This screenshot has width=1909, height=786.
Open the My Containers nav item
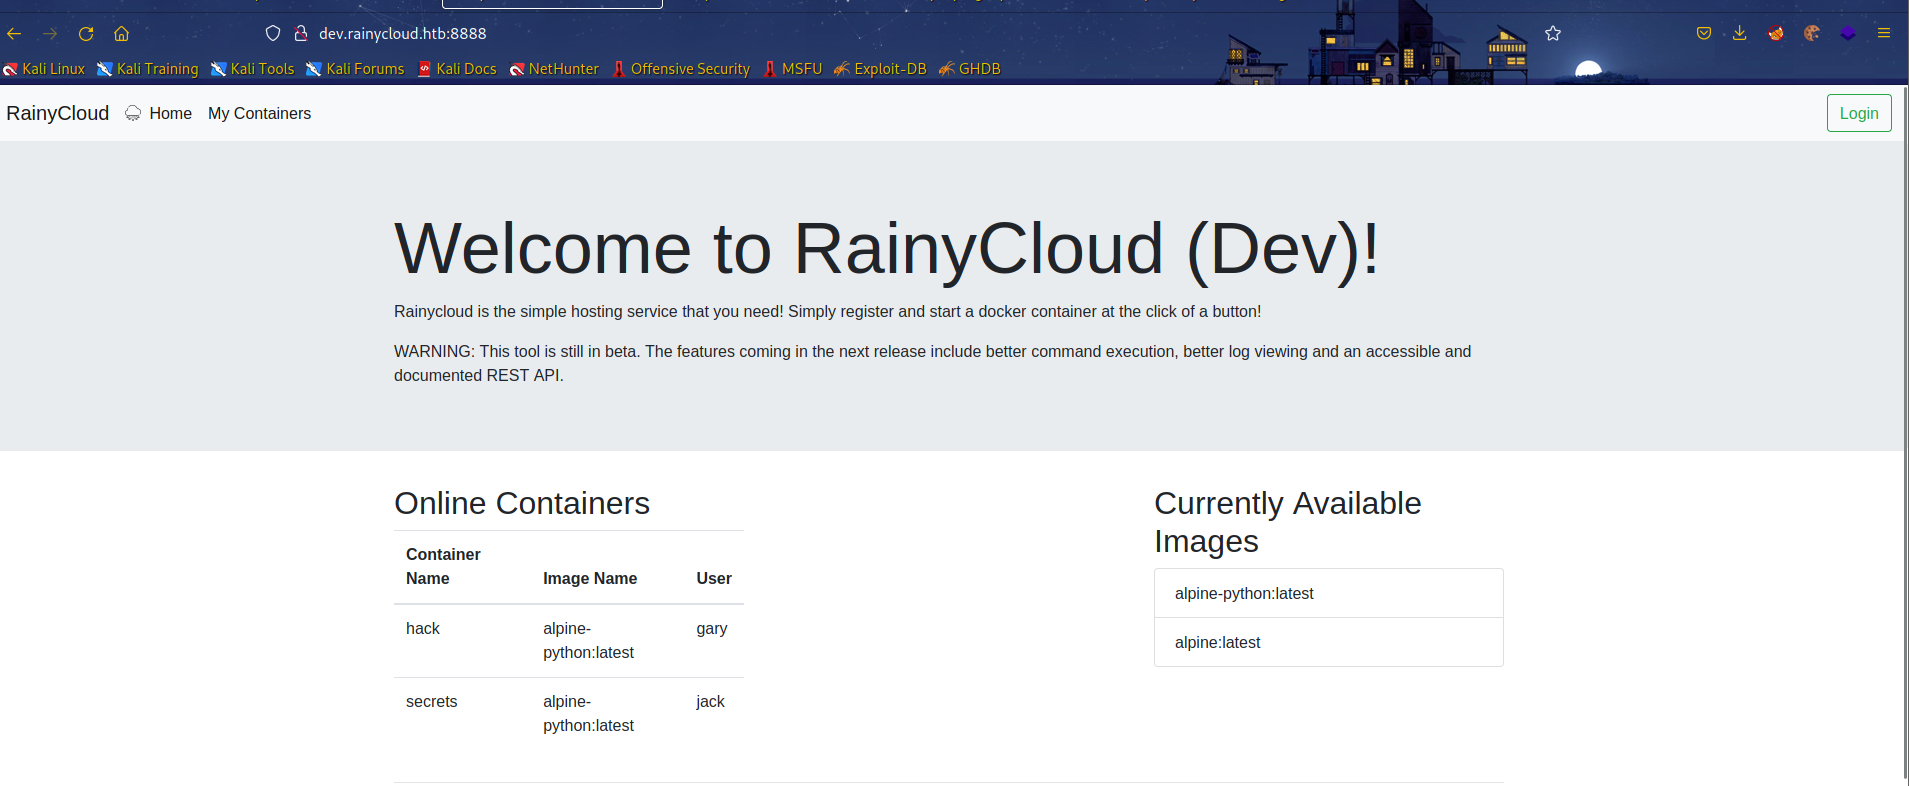tap(259, 113)
